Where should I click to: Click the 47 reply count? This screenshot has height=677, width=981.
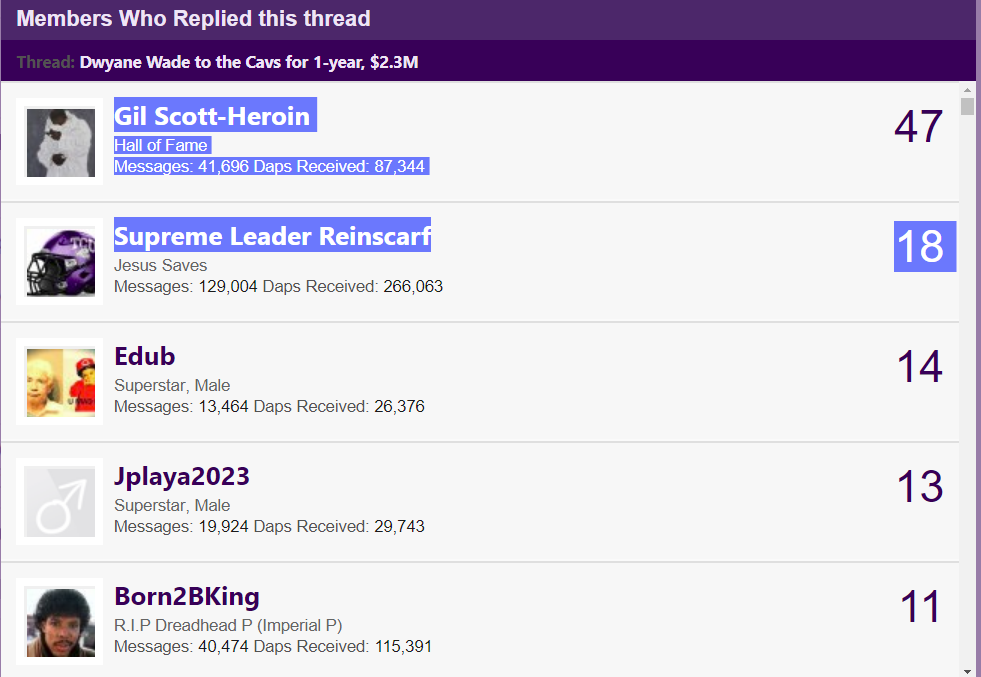coord(918,127)
